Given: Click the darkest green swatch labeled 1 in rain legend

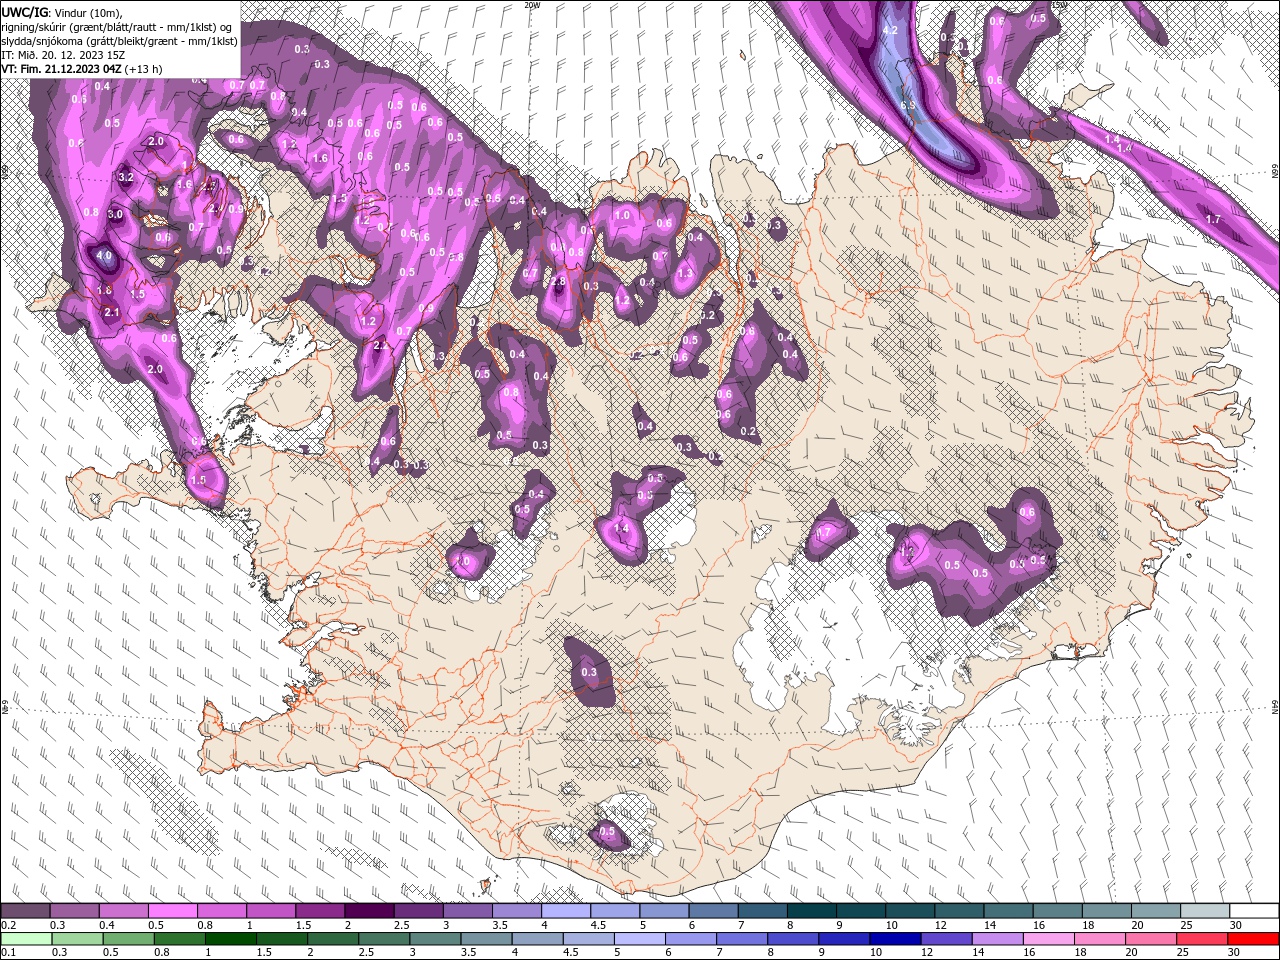Looking at the screenshot, I should click(230, 939).
